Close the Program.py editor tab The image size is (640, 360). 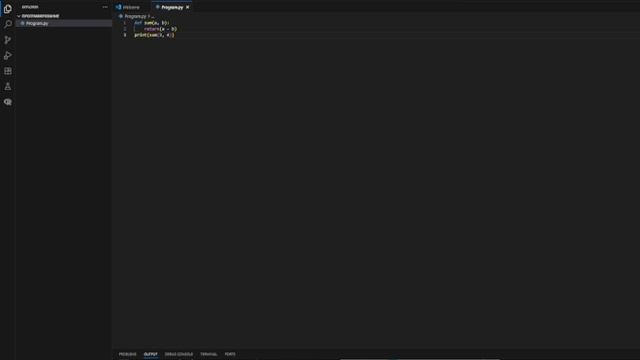[188, 7]
